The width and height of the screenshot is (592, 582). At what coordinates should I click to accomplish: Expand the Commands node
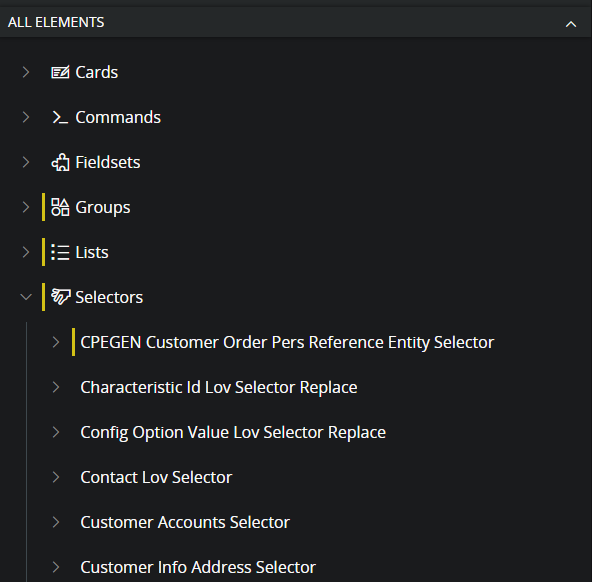tap(26, 117)
